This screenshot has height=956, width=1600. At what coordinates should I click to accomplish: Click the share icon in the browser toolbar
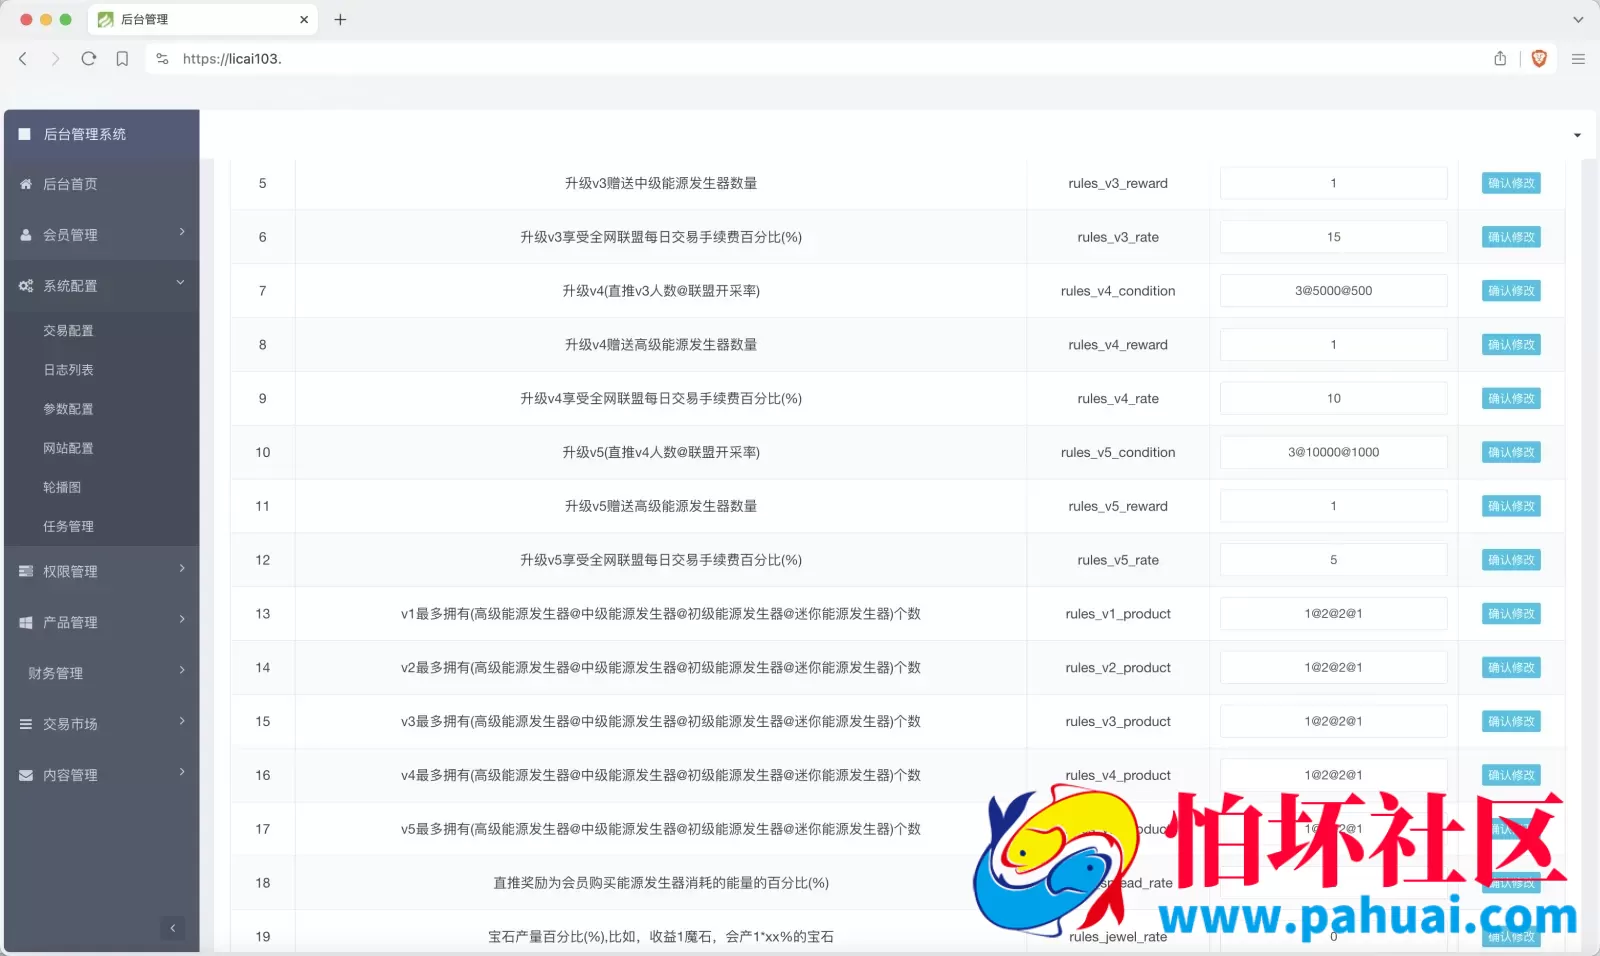(1500, 59)
